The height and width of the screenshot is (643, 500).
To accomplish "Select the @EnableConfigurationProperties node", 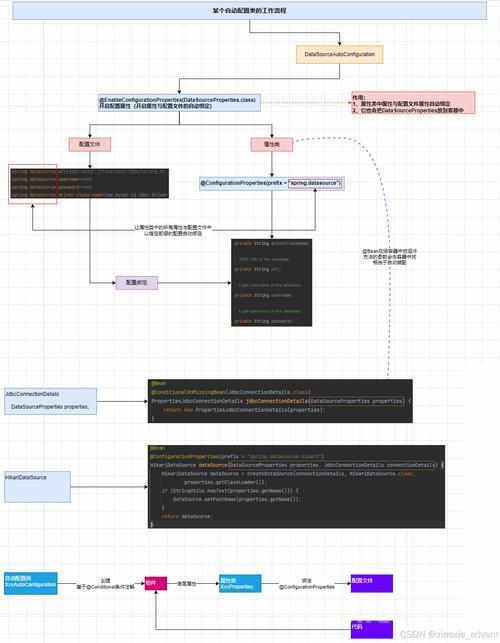I will coord(179,103).
